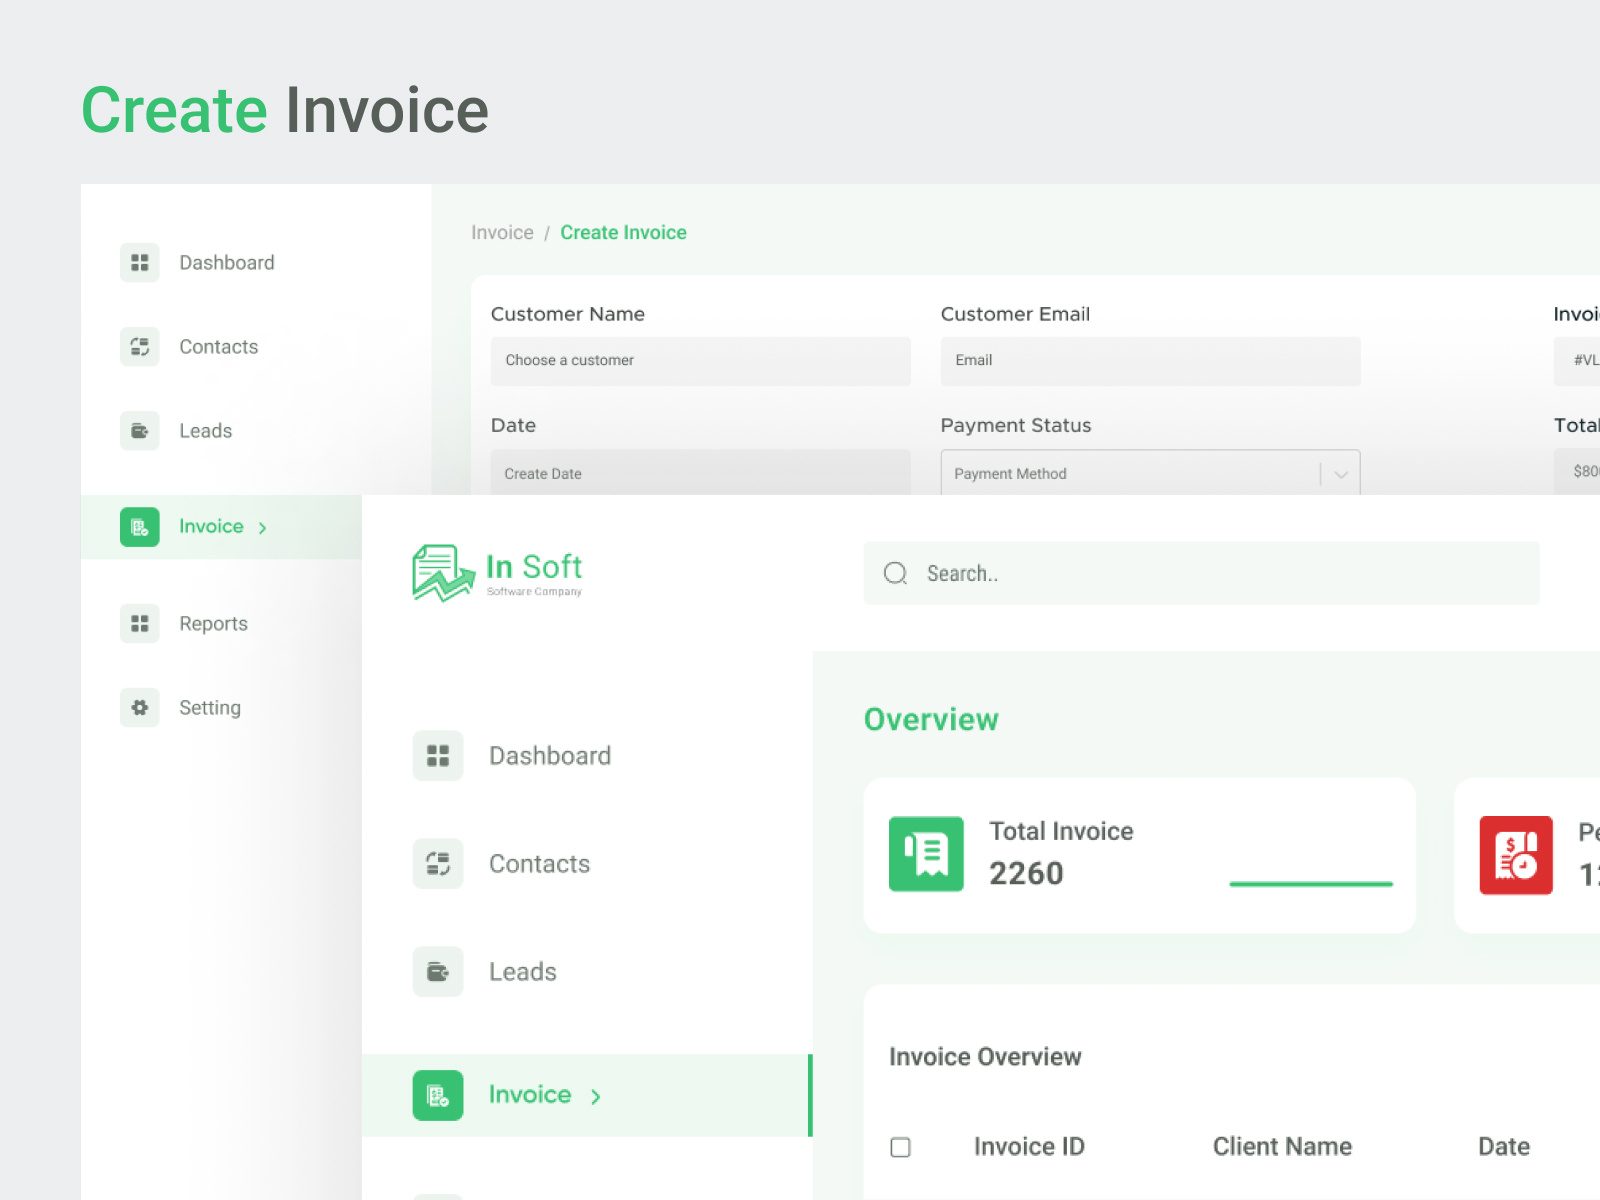Expand the Invoice chevron in the front sidebar

point(596,1097)
